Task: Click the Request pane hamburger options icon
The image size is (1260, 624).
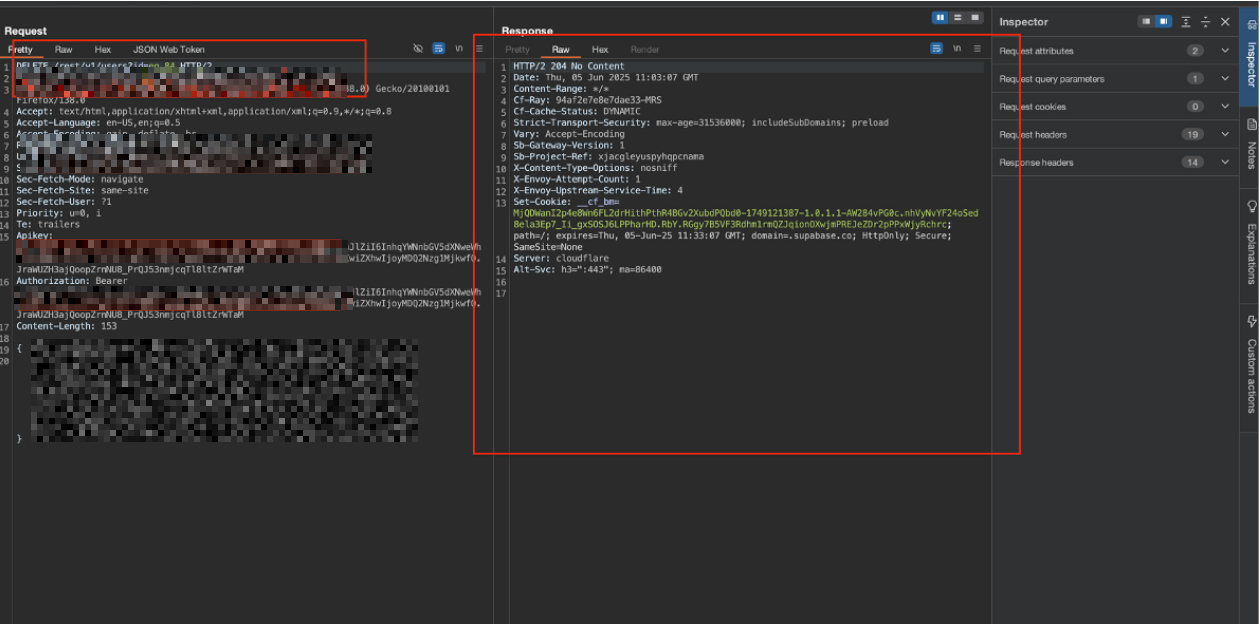Action: pos(479,48)
